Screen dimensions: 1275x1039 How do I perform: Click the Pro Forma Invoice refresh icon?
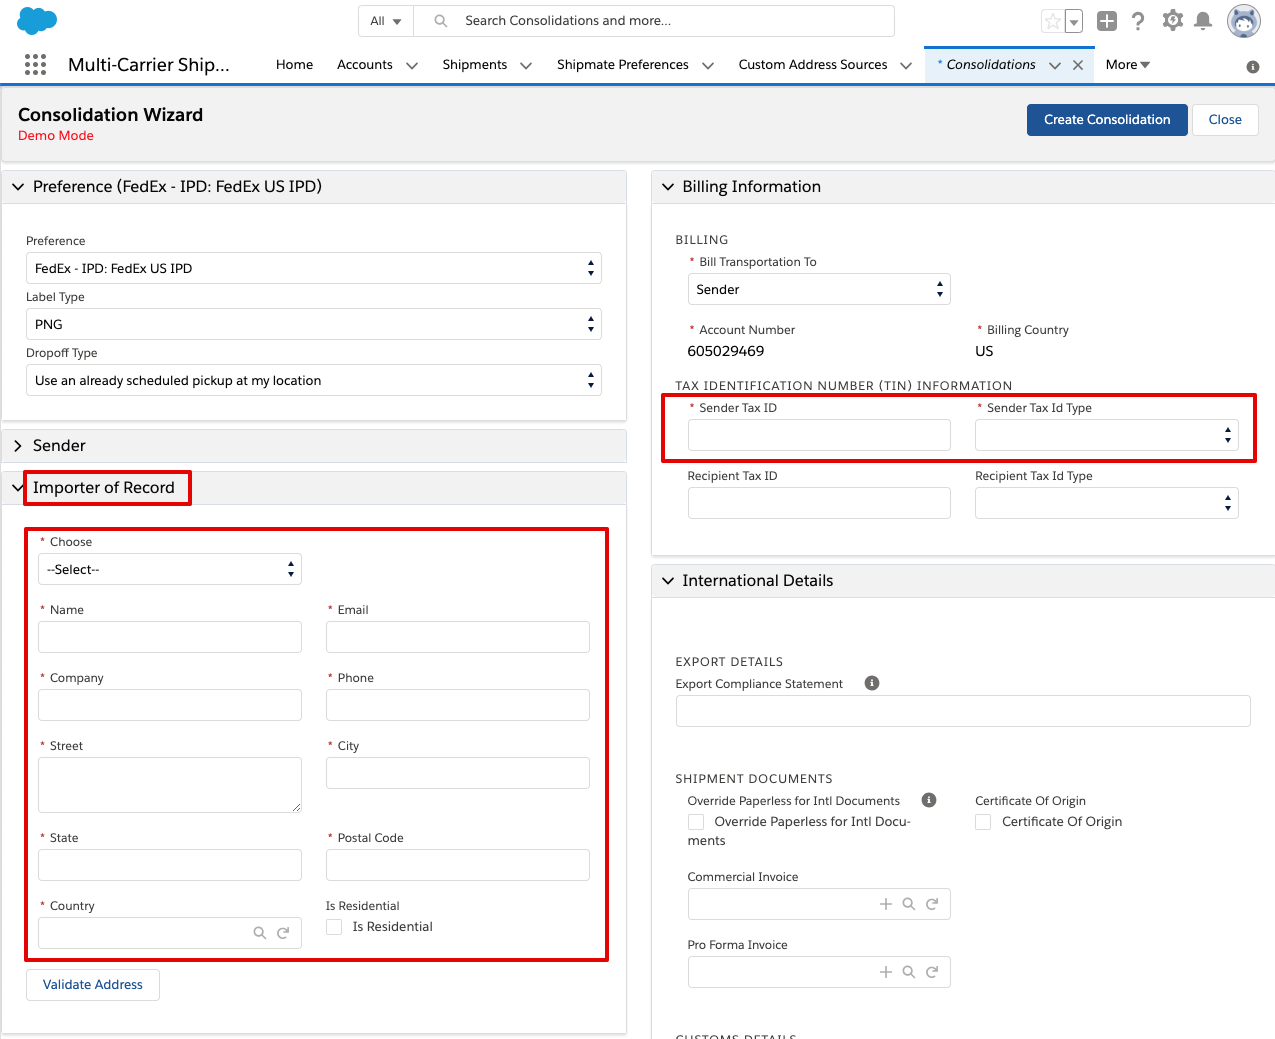(x=932, y=972)
